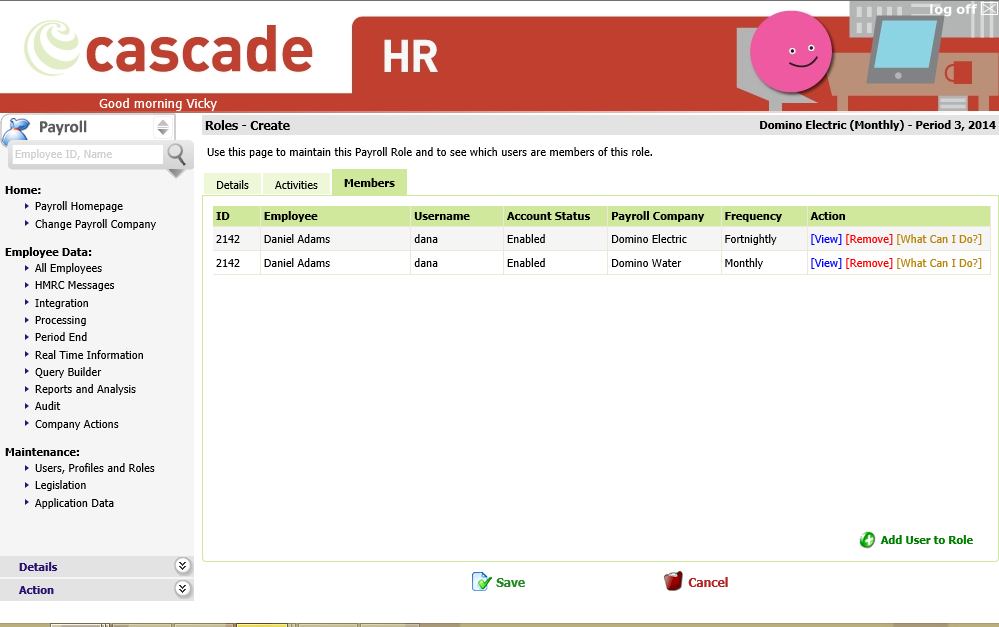999x627 pixels.
Task: Click the Payroll module person icon
Action: tap(17, 131)
